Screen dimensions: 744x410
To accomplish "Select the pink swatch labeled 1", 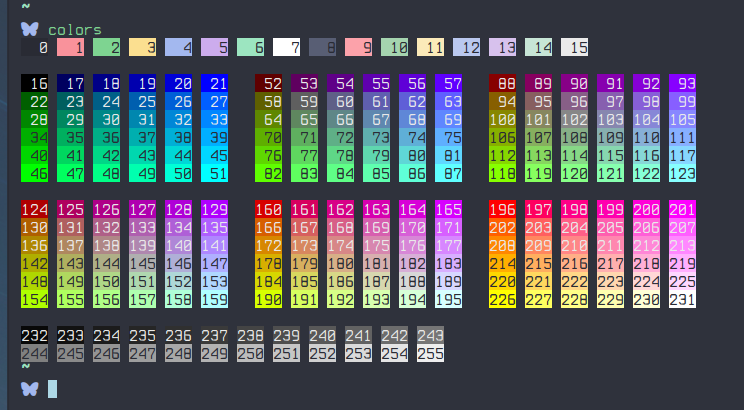I will (x=71, y=47).
